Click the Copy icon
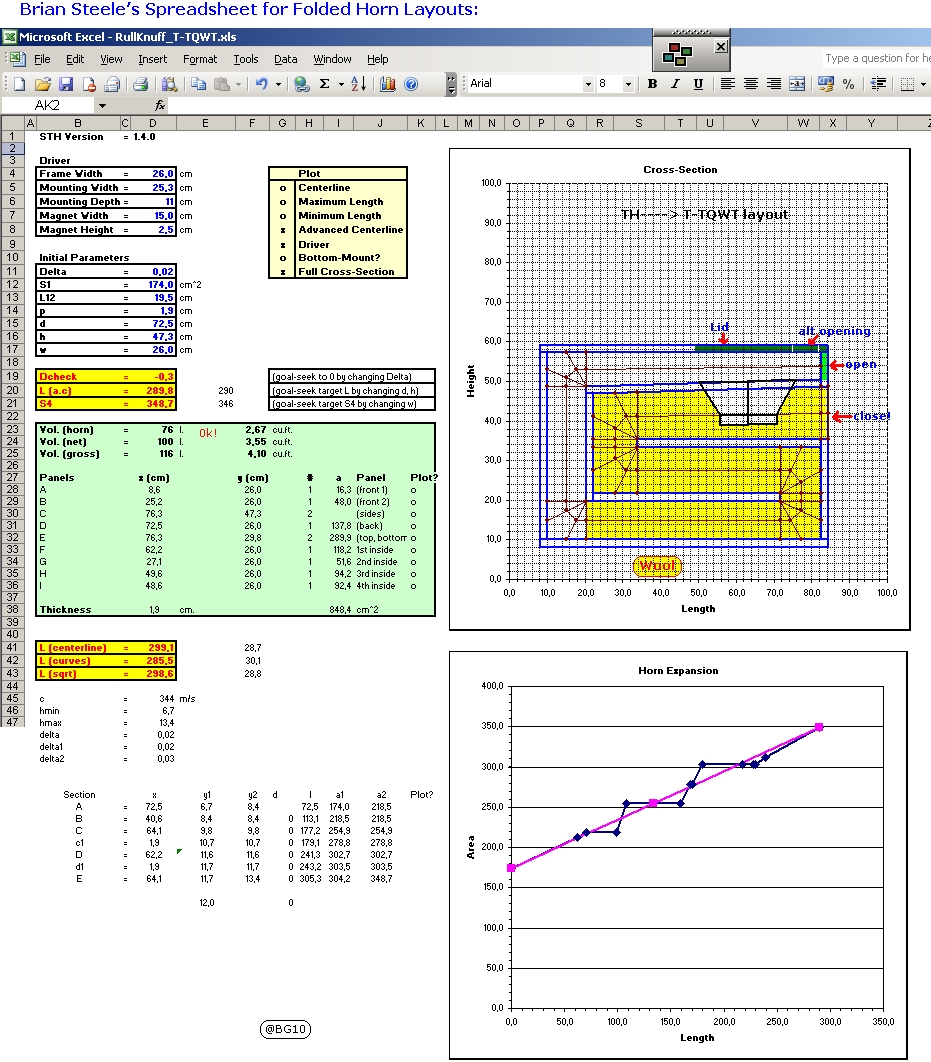 [x=198, y=84]
